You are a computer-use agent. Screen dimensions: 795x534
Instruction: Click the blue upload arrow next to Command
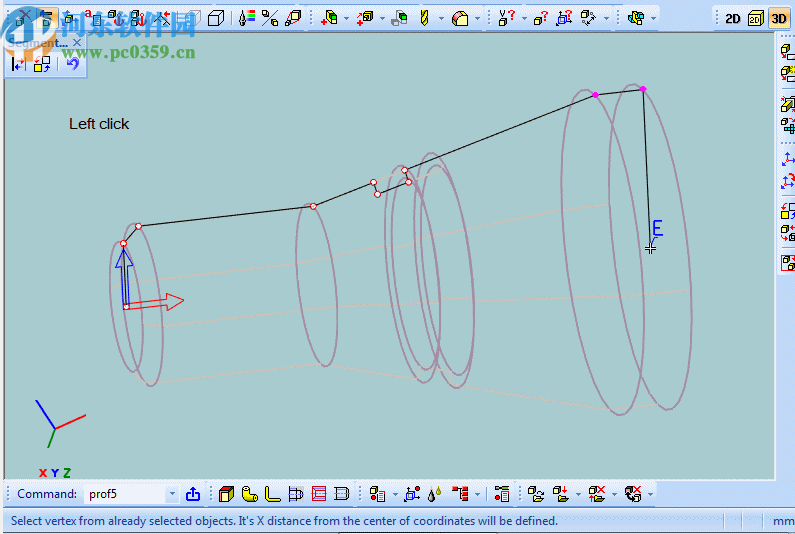tap(193, 494)
